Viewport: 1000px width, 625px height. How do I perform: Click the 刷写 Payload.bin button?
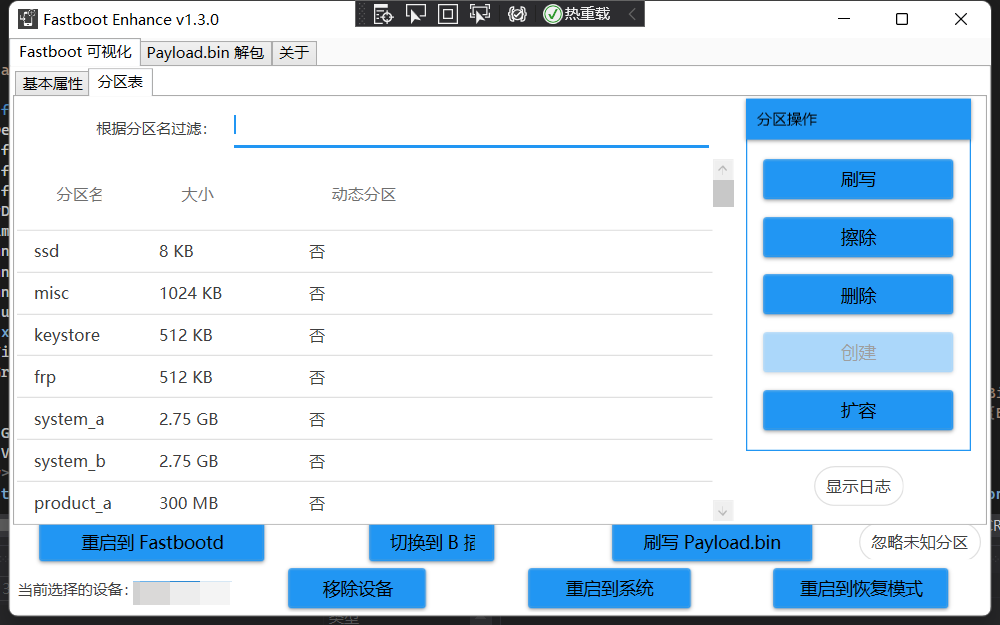[x=712, y=543]
